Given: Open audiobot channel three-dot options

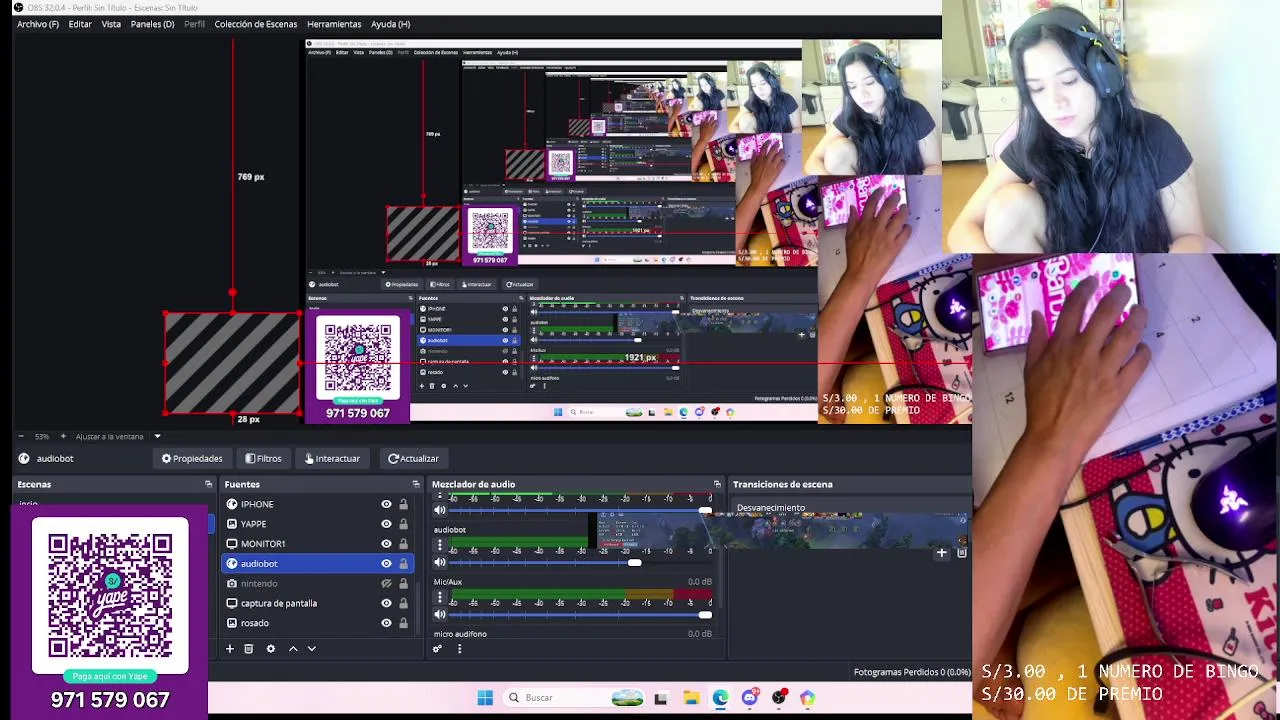Looking at the screenshot, I should click(x=439, y=545).
